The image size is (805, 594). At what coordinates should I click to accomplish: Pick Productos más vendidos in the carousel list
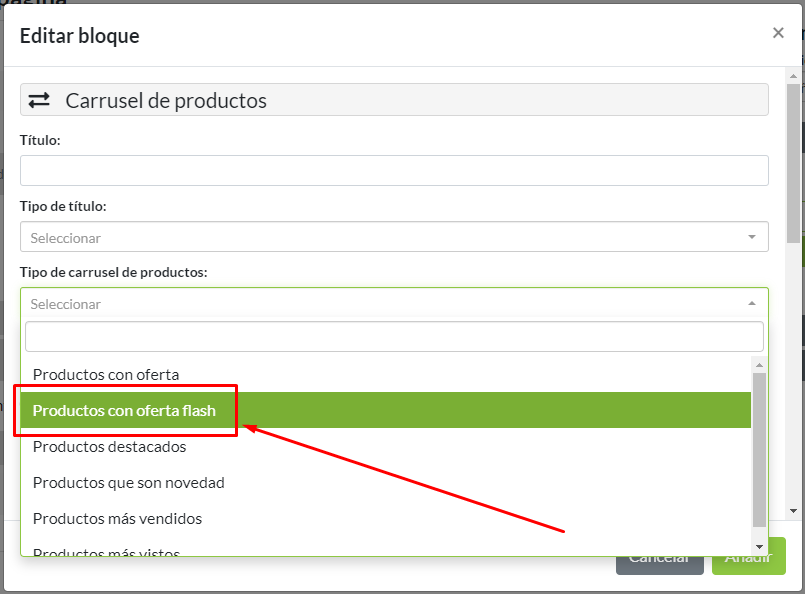117,518
